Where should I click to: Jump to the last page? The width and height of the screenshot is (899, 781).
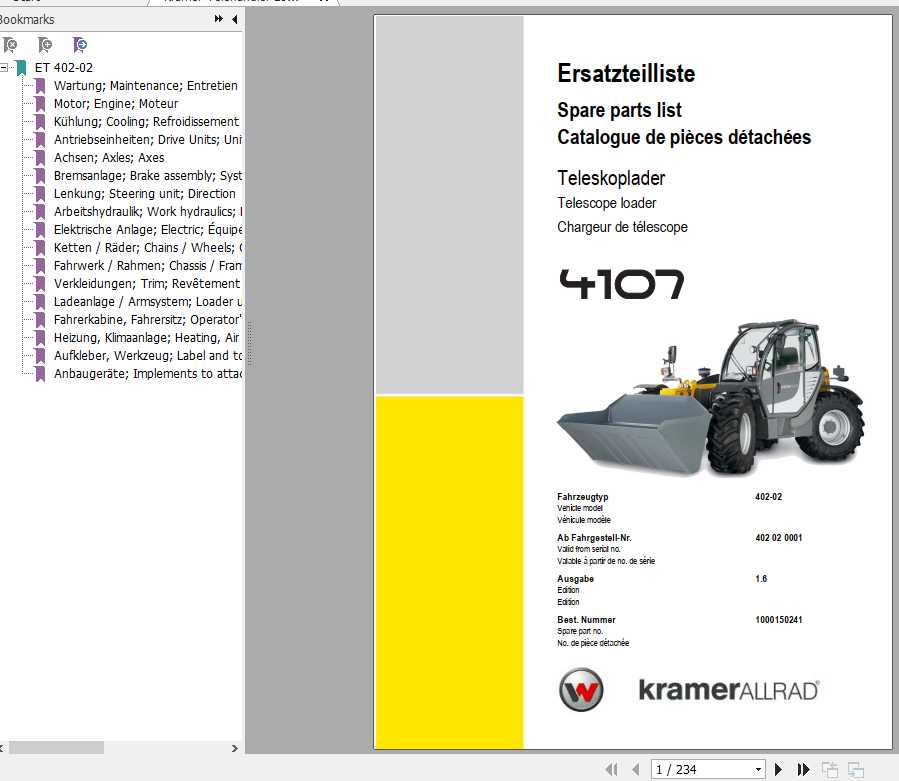pyautogui.click(x=803, y=769)
